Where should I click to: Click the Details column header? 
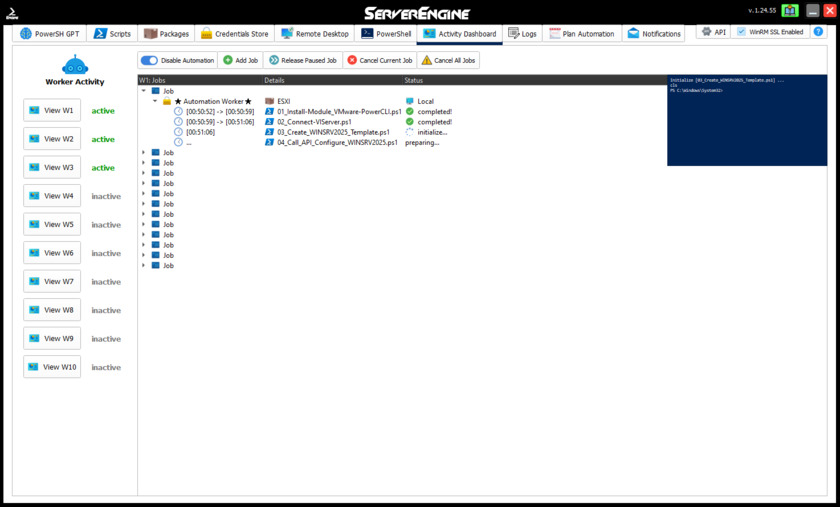(333, 80)
